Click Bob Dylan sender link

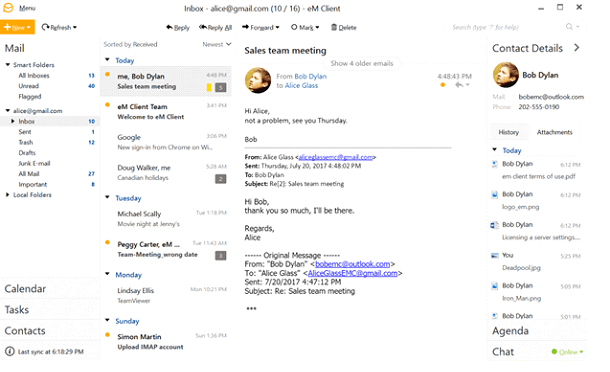click(310, 76)
